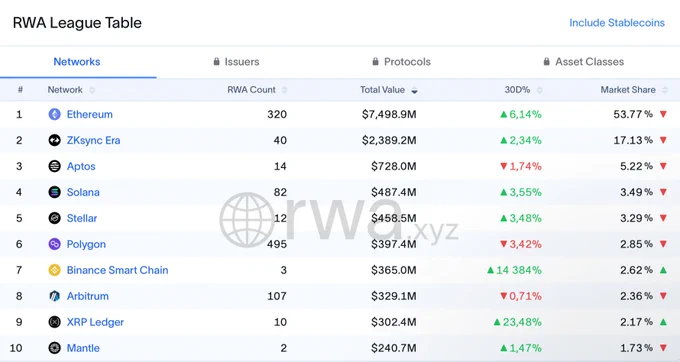The width and height of the screenshot is (680, 362).
Task: Open the ZKsync Era network link
Action: click(94, 140)
